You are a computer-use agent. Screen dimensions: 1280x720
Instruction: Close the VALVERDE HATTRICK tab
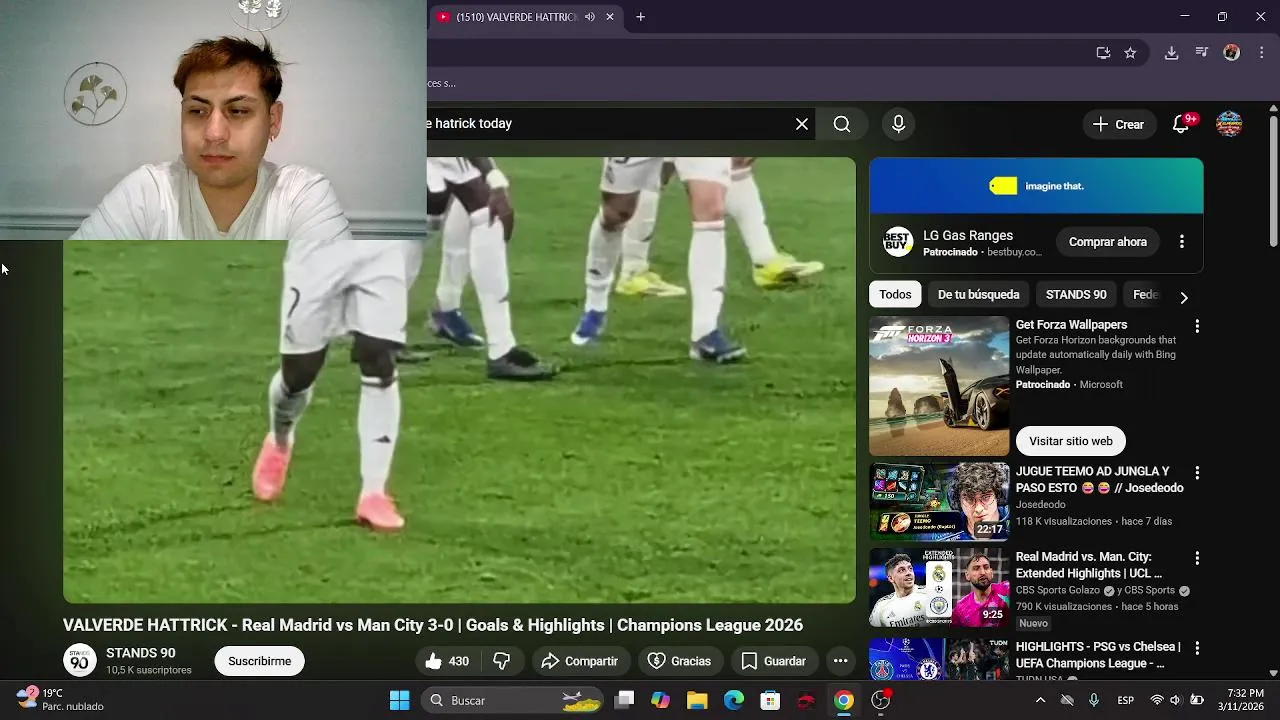pos(609,17)
